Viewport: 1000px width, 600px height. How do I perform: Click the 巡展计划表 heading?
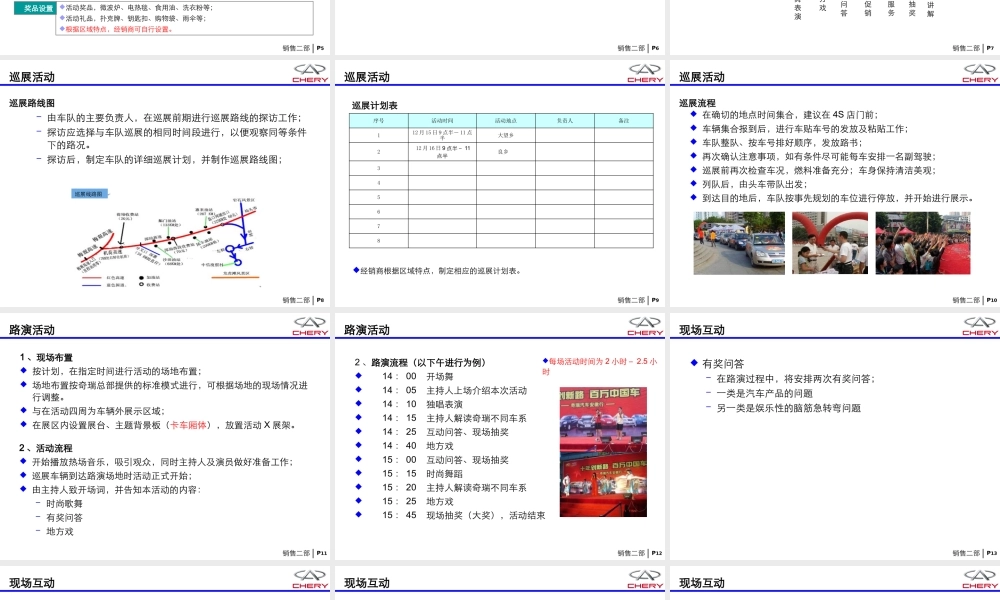[375, 105]
